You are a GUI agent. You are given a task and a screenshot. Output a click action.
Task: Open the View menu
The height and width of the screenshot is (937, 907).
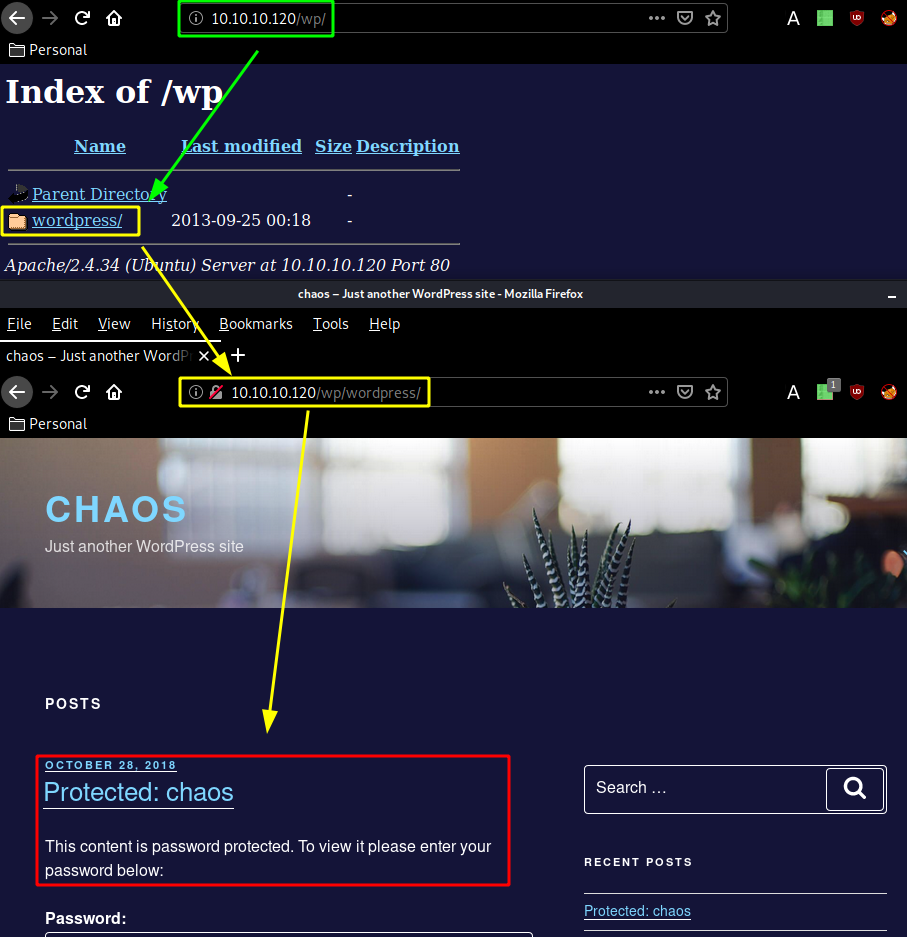[114, 324]
